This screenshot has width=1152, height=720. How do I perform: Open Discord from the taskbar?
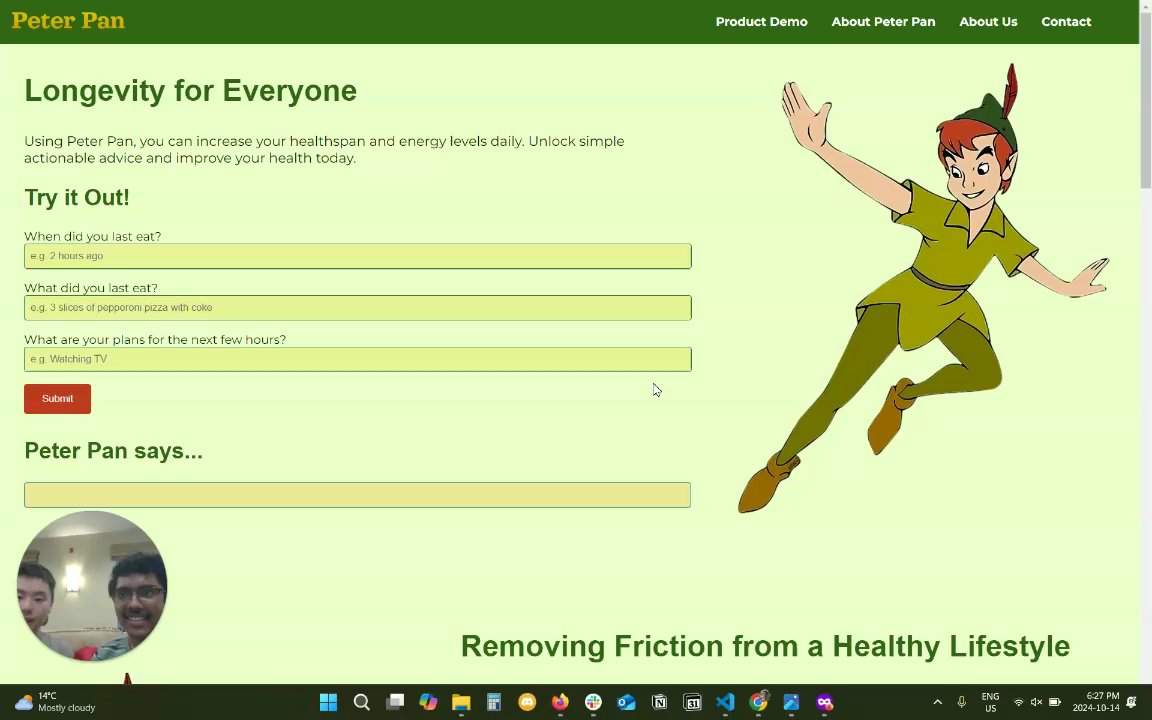point(527,702)
